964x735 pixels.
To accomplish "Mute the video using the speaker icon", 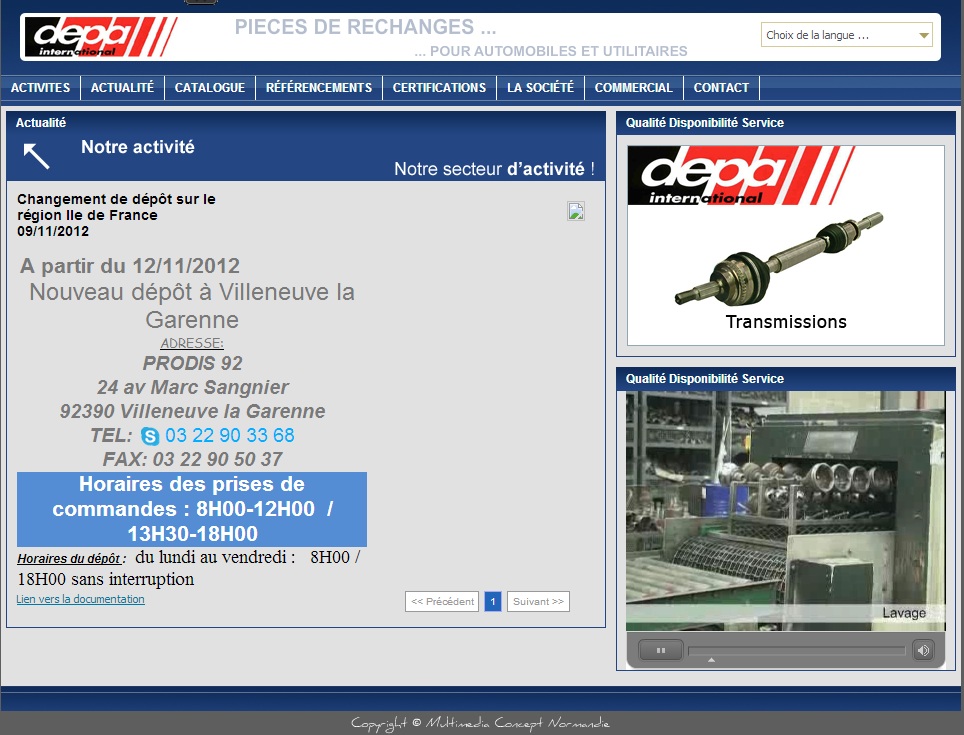I will (x=923, y=650).
